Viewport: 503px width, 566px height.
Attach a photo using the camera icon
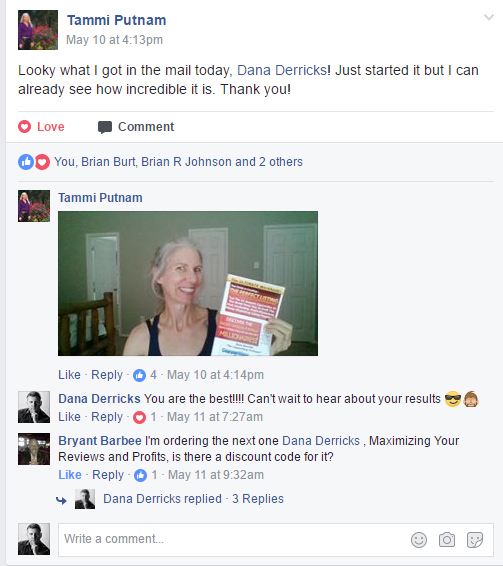[447, 540]
